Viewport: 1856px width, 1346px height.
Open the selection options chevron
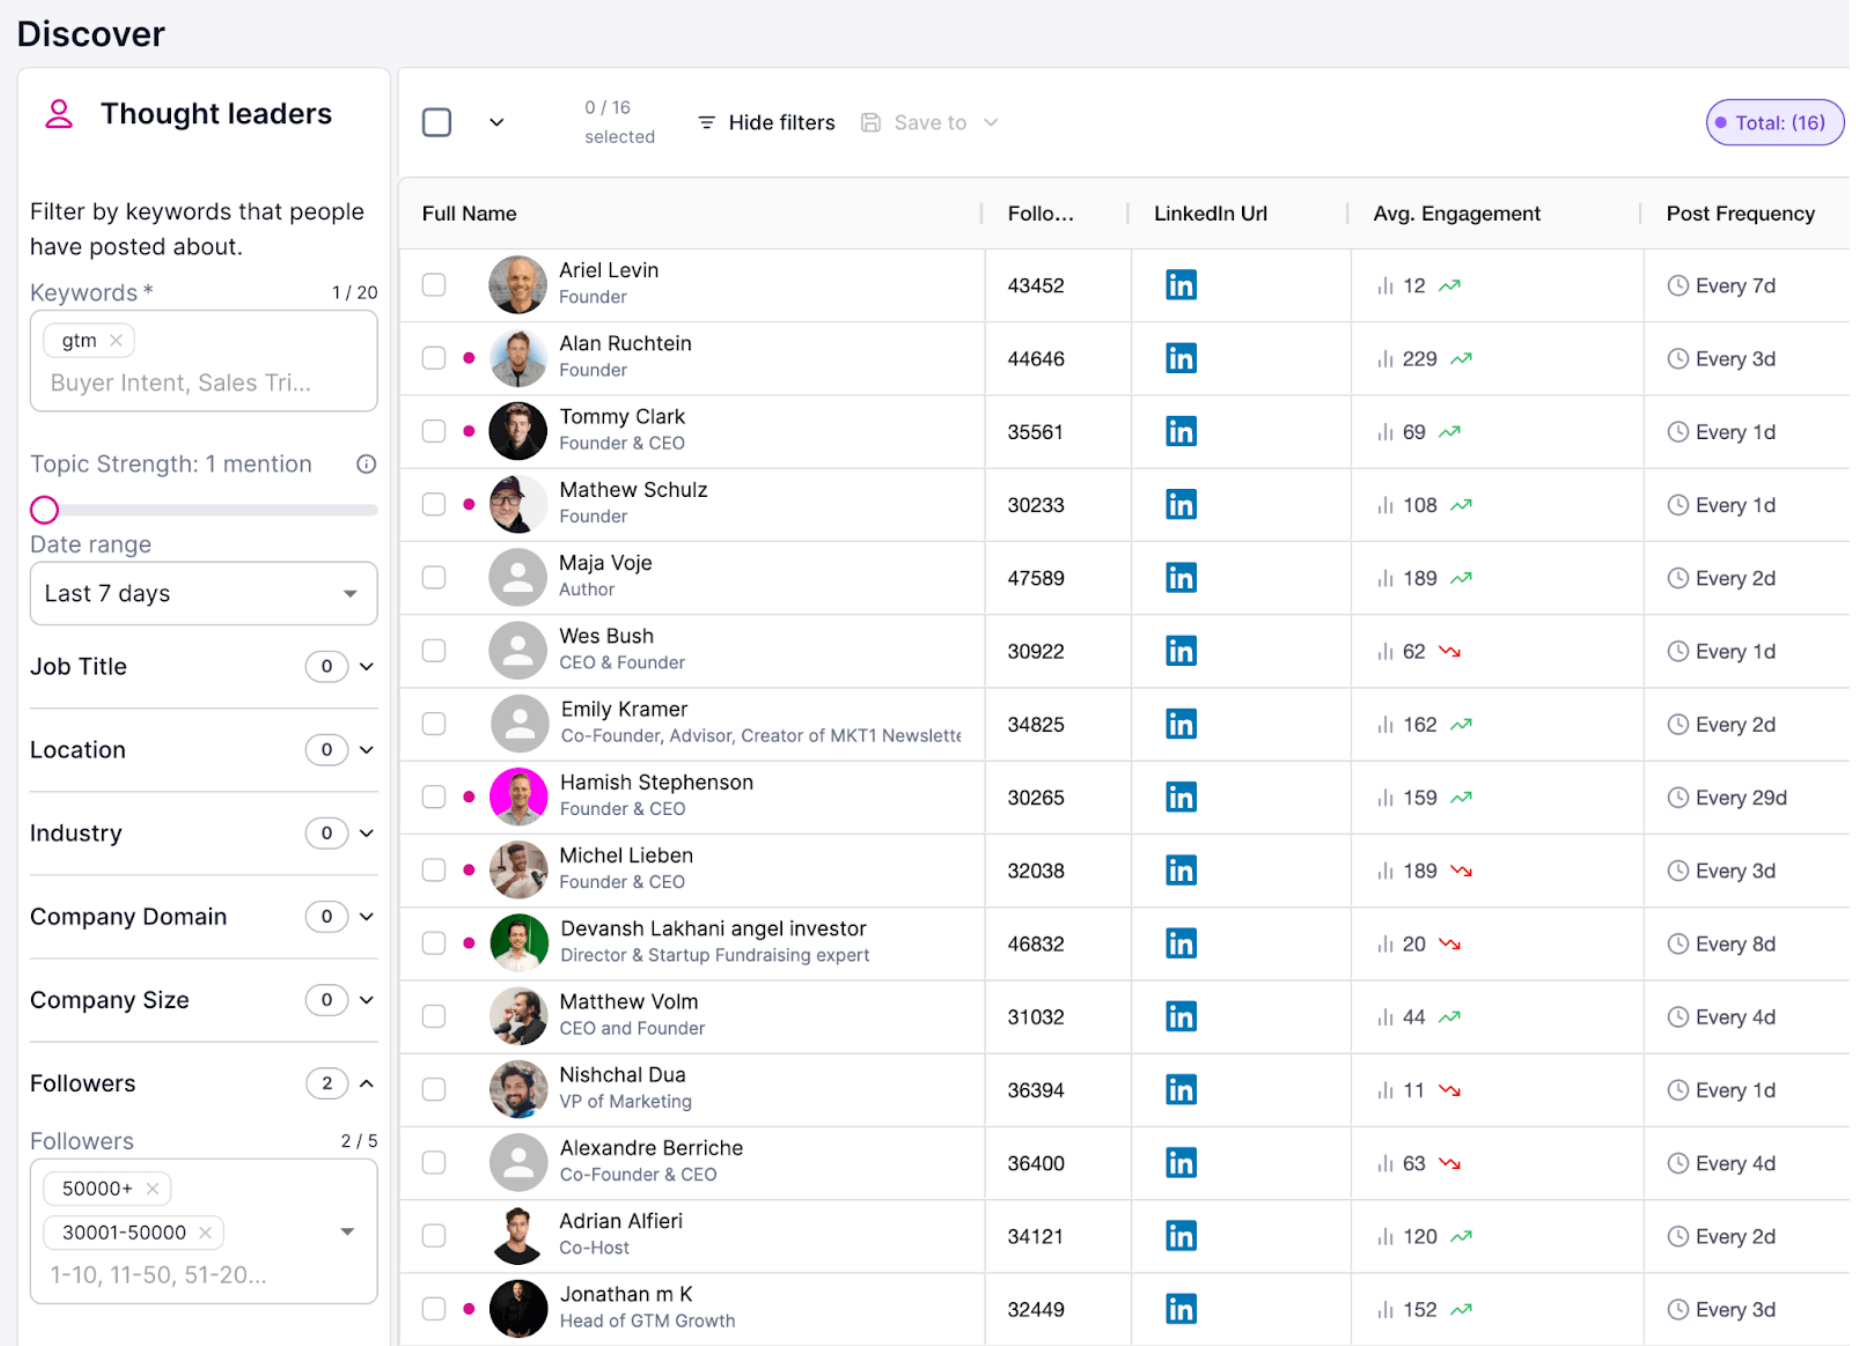pyautogui.click(x=496, y=122)
